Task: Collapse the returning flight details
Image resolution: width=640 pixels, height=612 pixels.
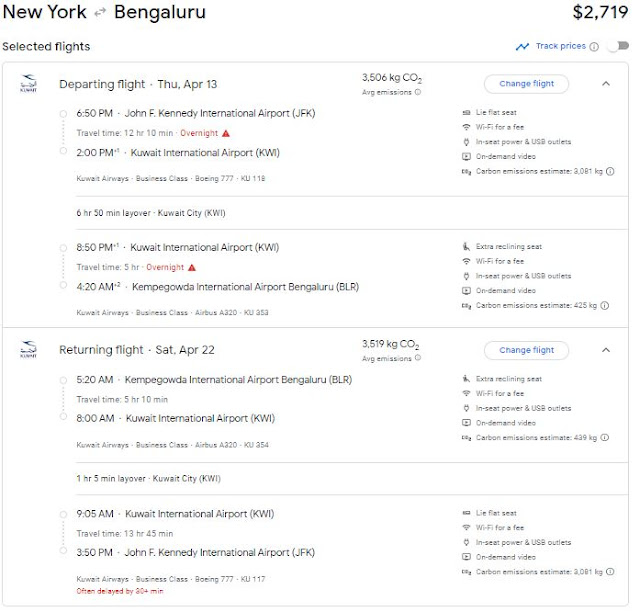Action: point(606,350)
